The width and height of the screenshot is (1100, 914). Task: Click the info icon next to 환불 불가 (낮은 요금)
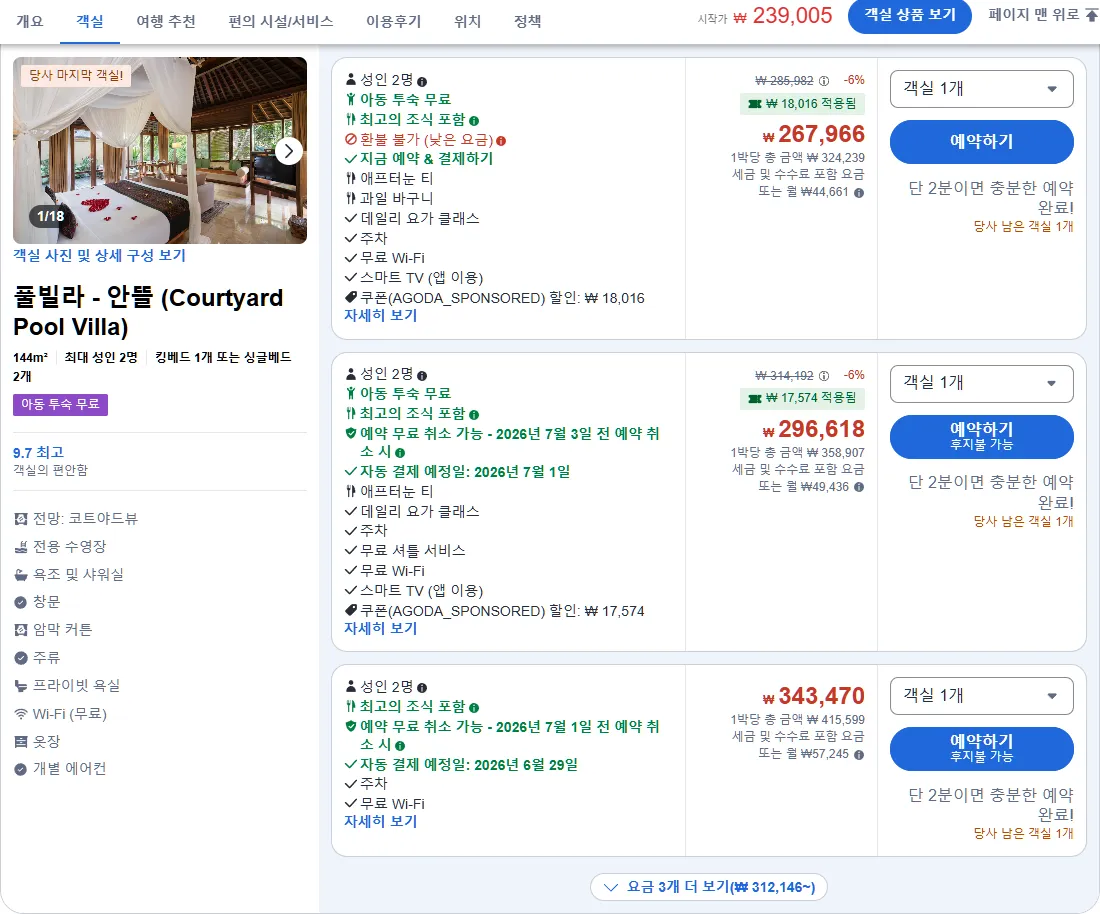click(501, 140)
